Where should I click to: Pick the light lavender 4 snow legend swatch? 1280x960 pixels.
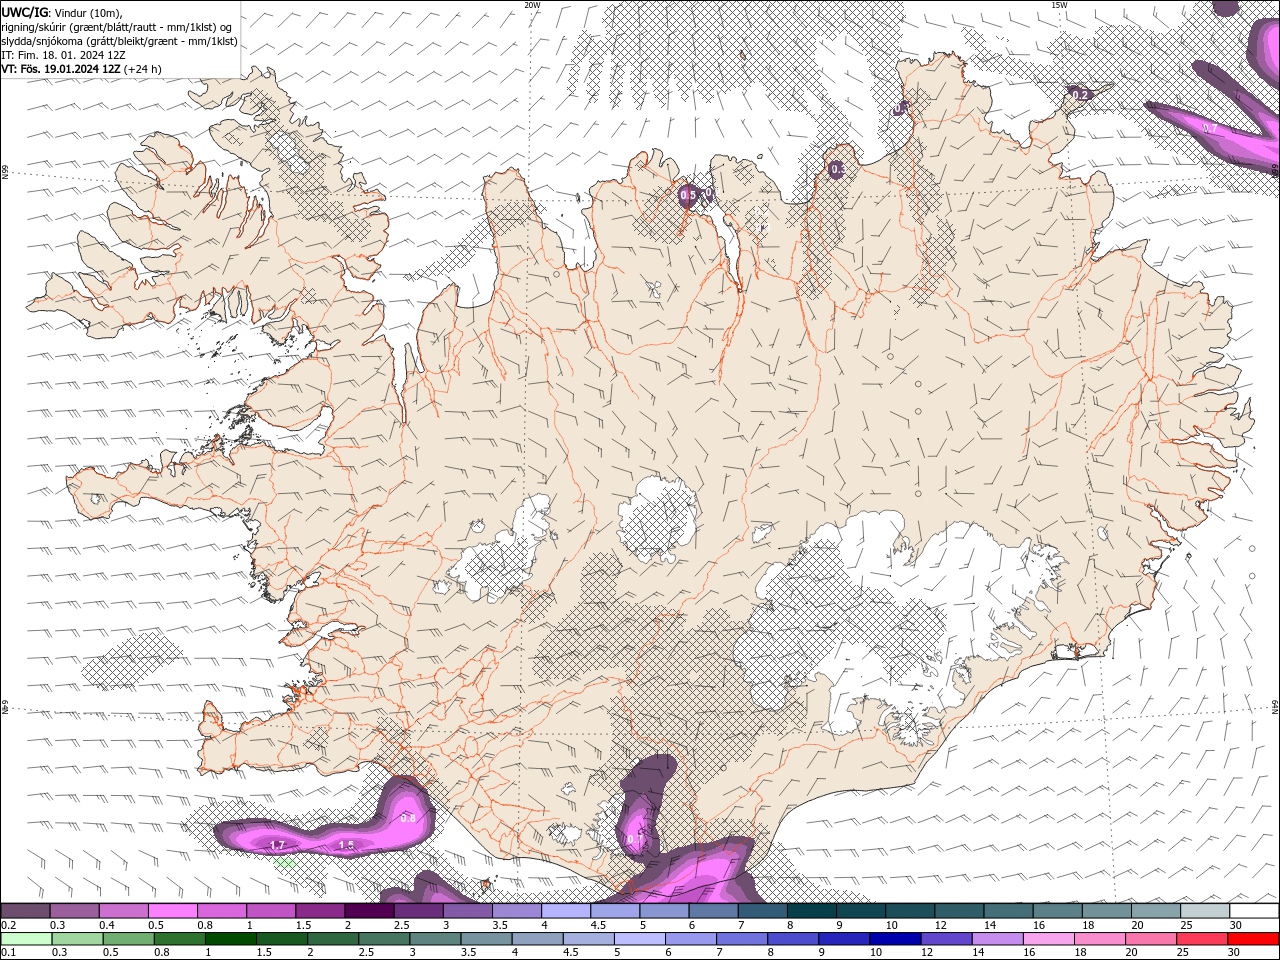coord(567,911)
